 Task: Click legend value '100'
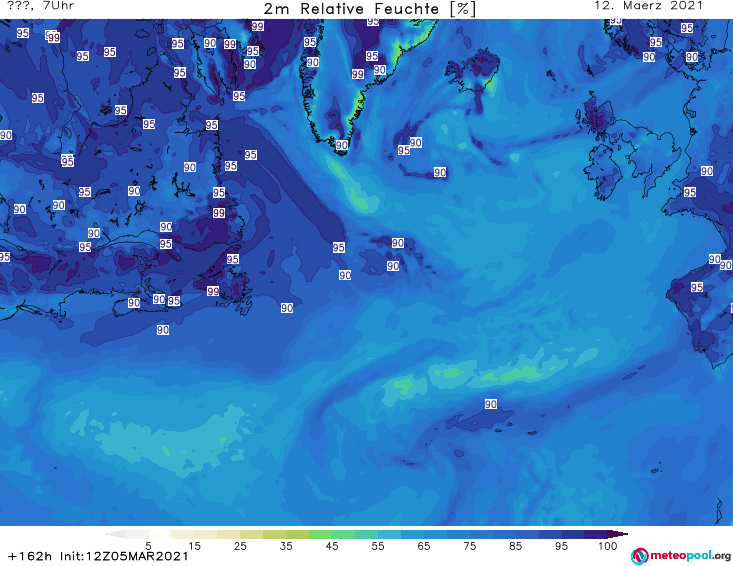point(607,546)
